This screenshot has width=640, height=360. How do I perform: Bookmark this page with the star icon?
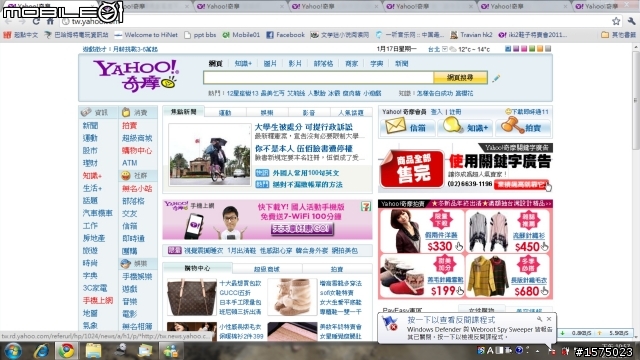(616, 21)
